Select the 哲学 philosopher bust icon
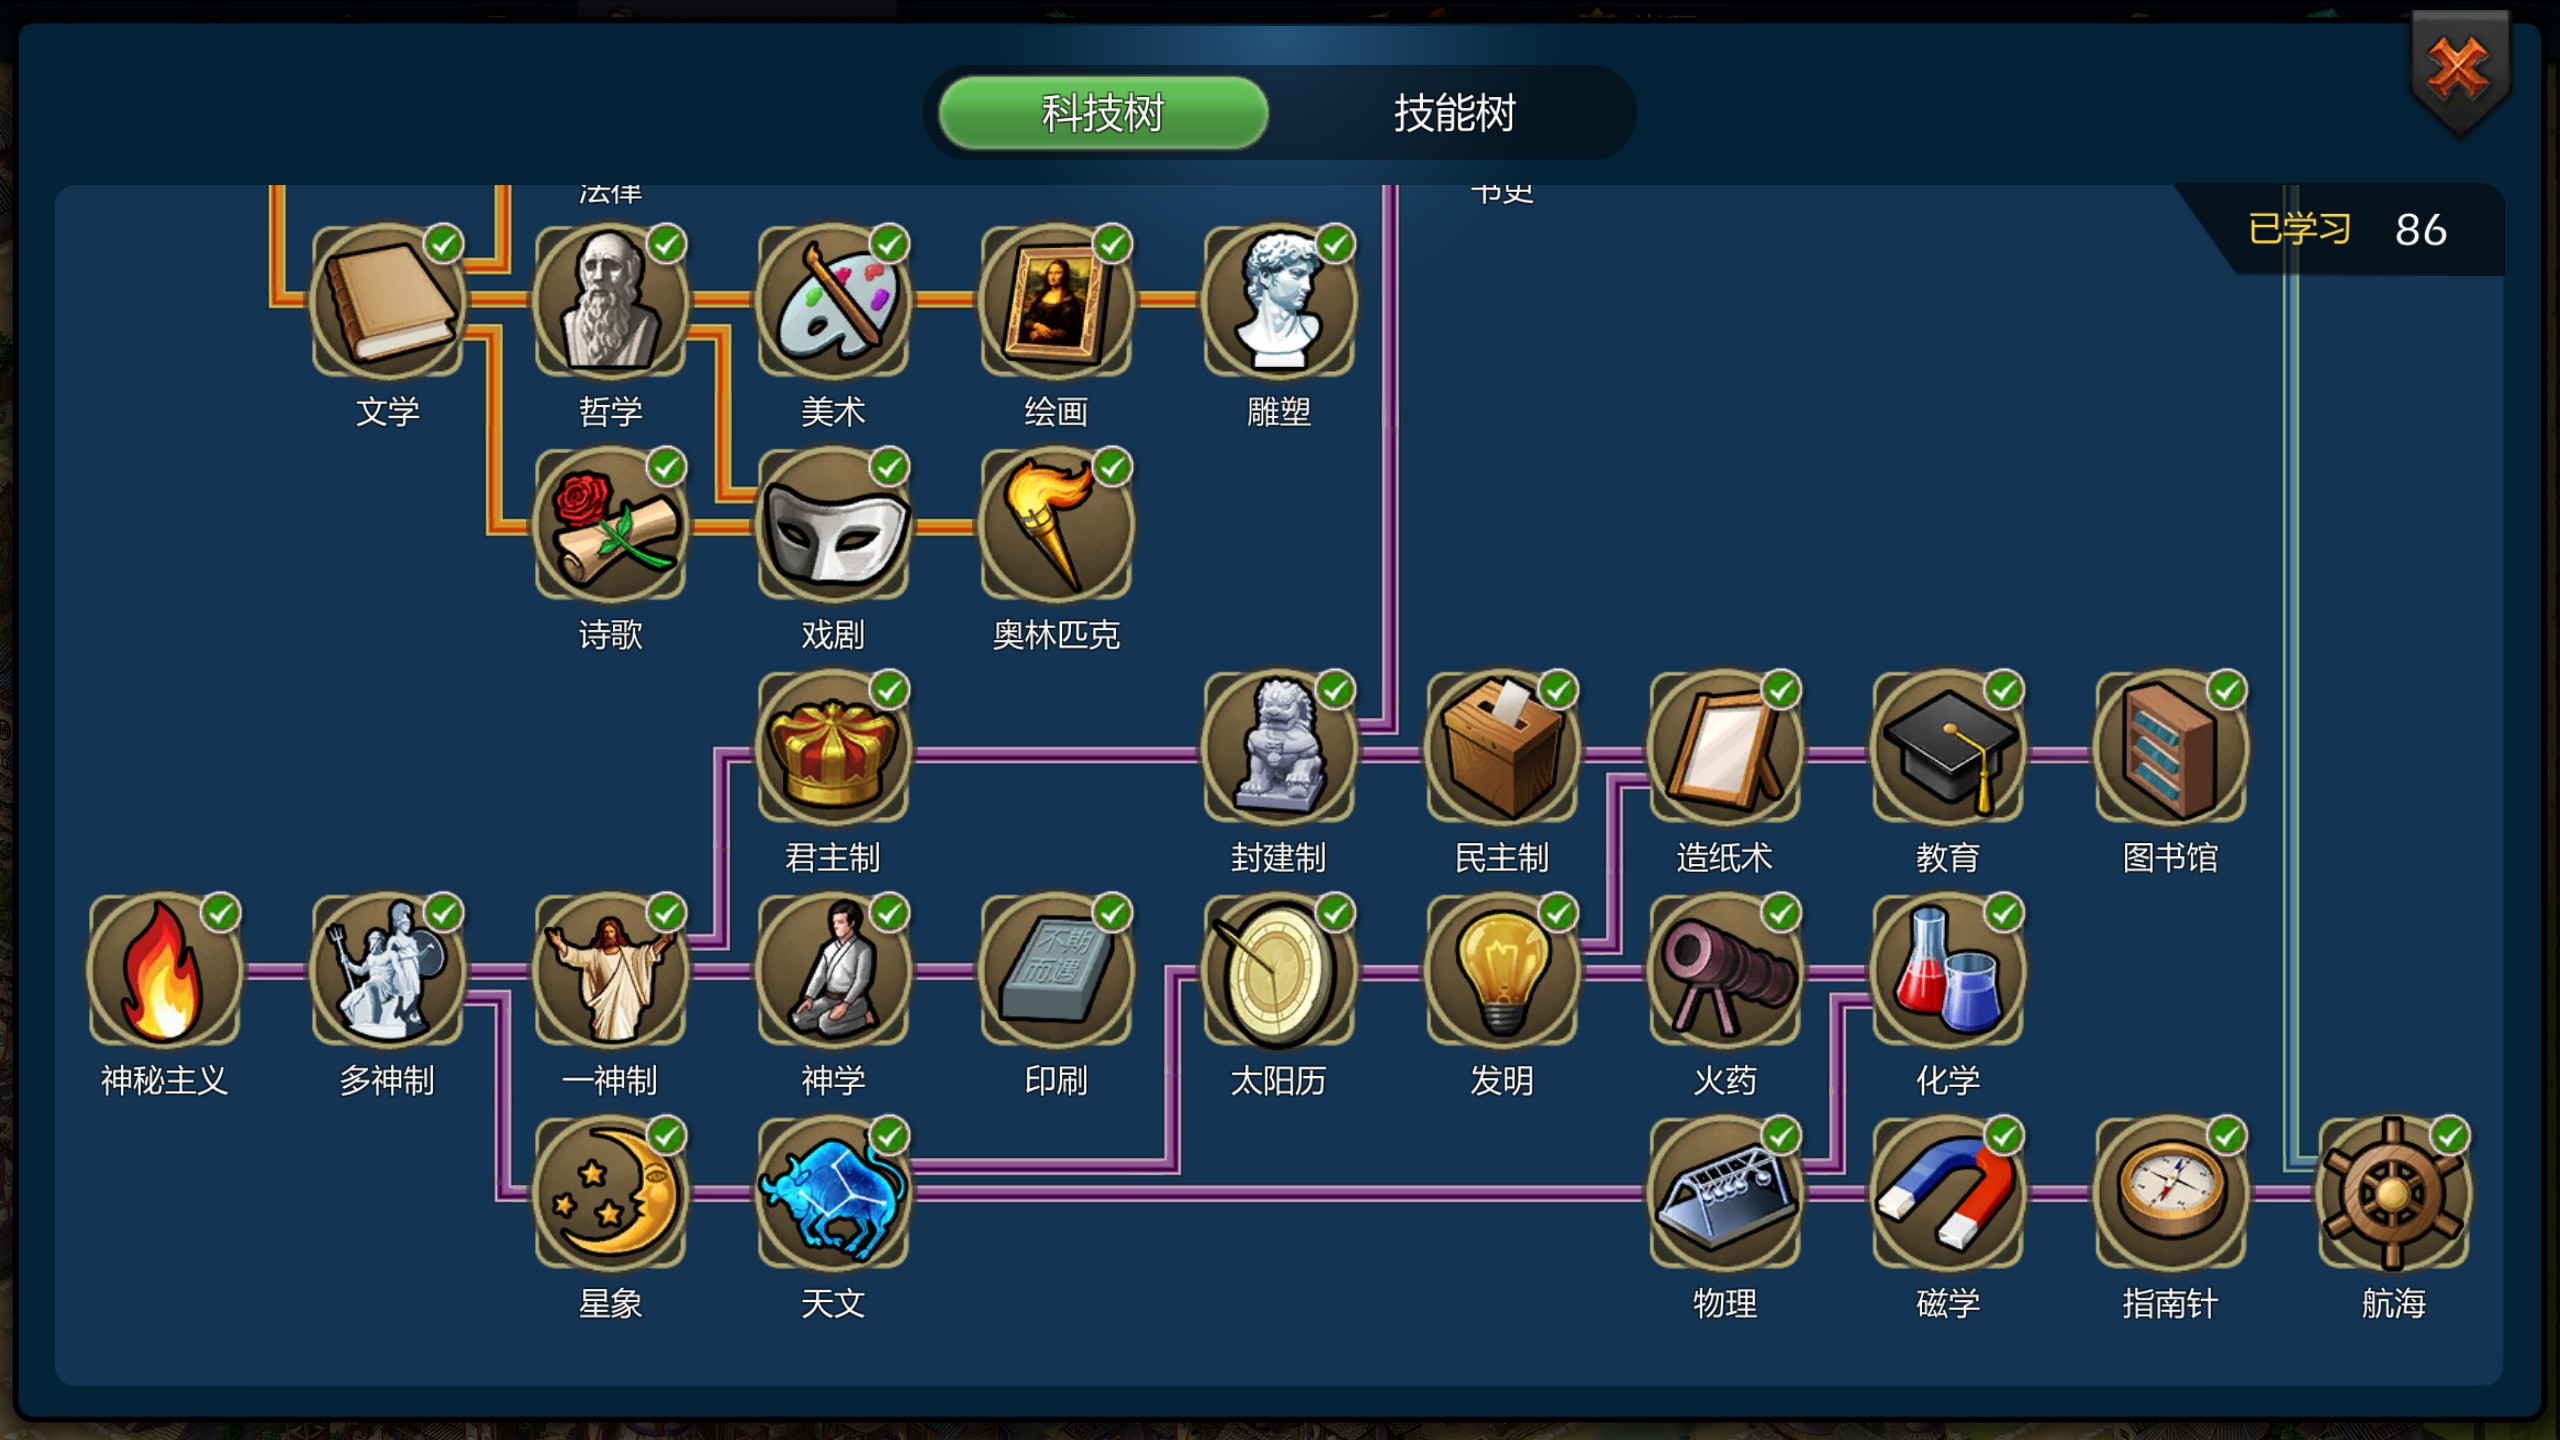The image size is (2560, 1440). coord(610,300)
